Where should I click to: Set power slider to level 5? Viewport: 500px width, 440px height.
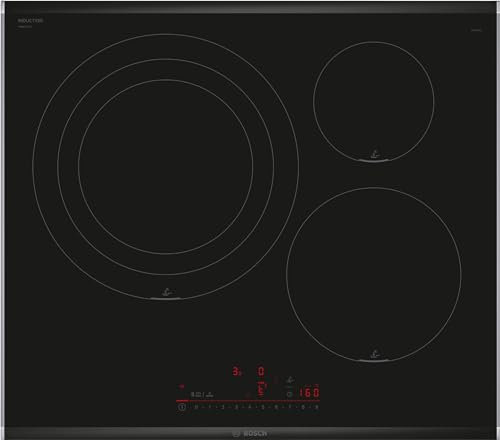click(x=263, y=407)
